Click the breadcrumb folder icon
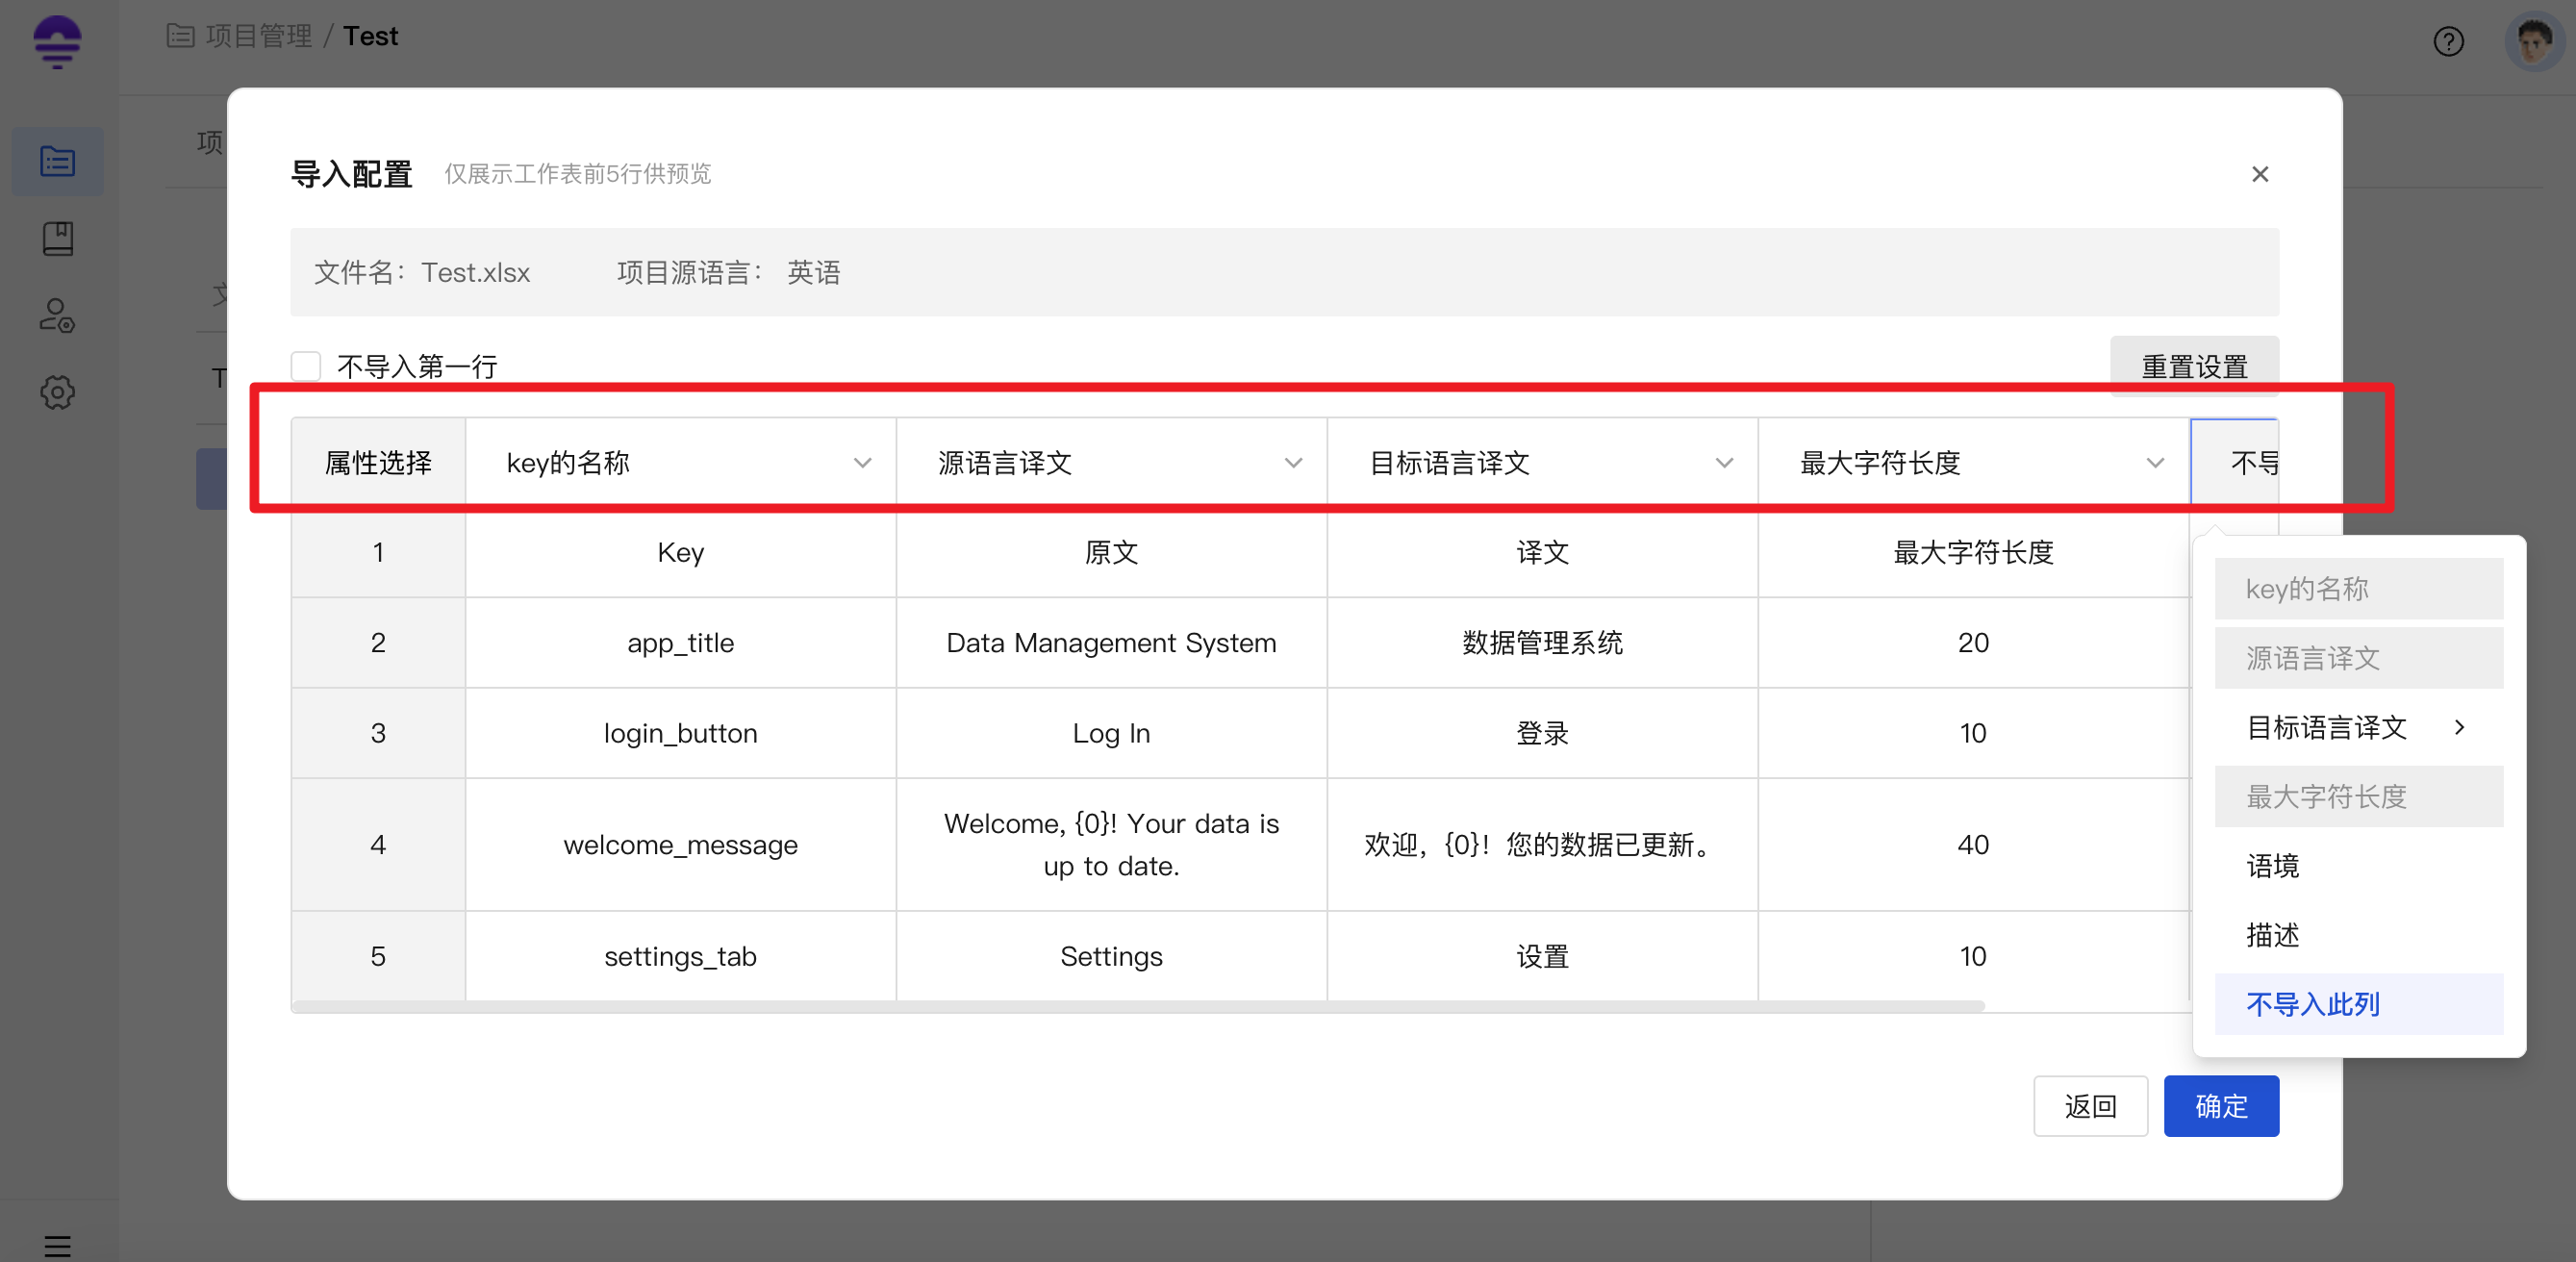Image resolution: width=2576 pixels, height=1262 pixels. coord(180,36)
